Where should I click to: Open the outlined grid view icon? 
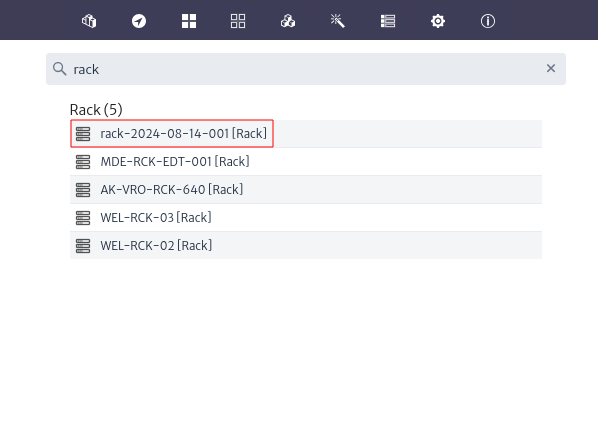click(238, 21)
